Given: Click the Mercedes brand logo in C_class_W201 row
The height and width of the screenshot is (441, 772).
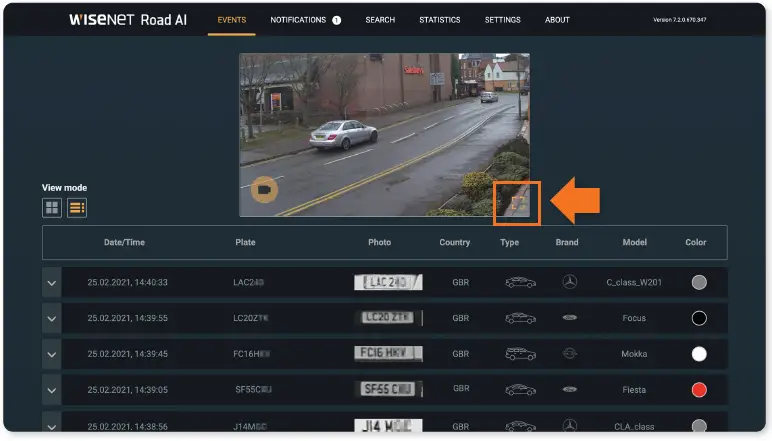Looking at the screenshot, I should click(570, 282).
